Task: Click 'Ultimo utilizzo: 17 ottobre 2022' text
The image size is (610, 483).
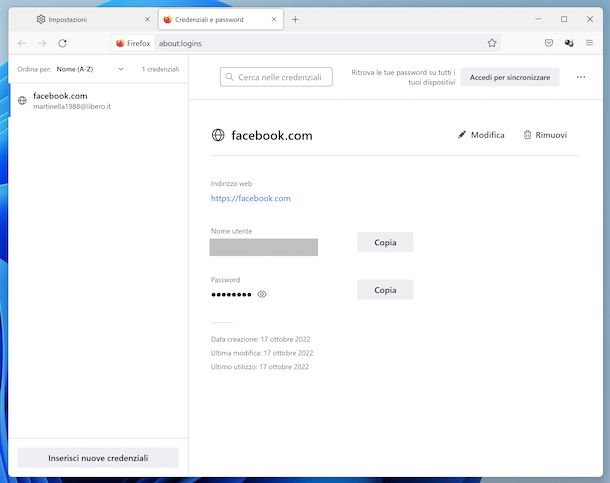Action: point(259,367)
